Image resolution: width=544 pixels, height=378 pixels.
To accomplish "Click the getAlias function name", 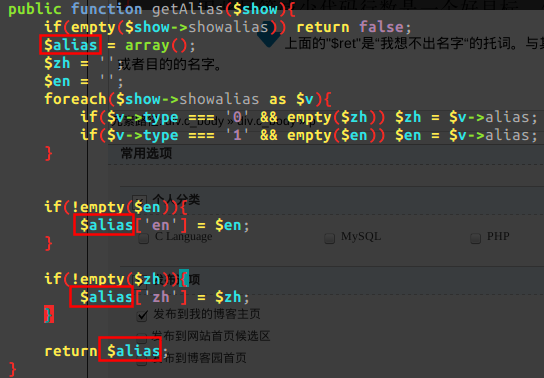I will coord(188,9).
